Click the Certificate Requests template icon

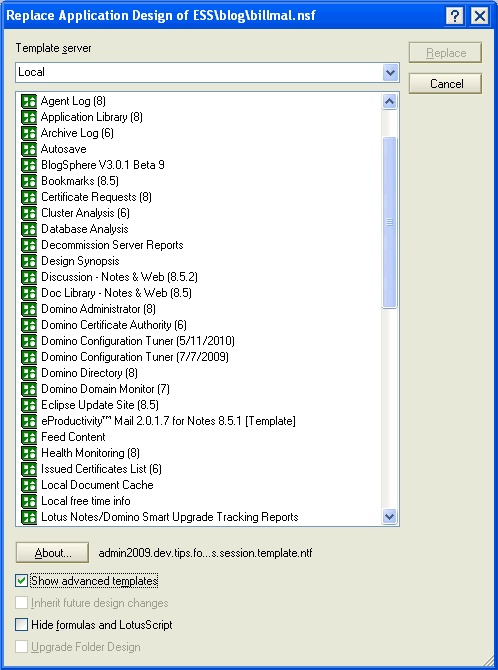pyautogui.click(x=29, y=197)
